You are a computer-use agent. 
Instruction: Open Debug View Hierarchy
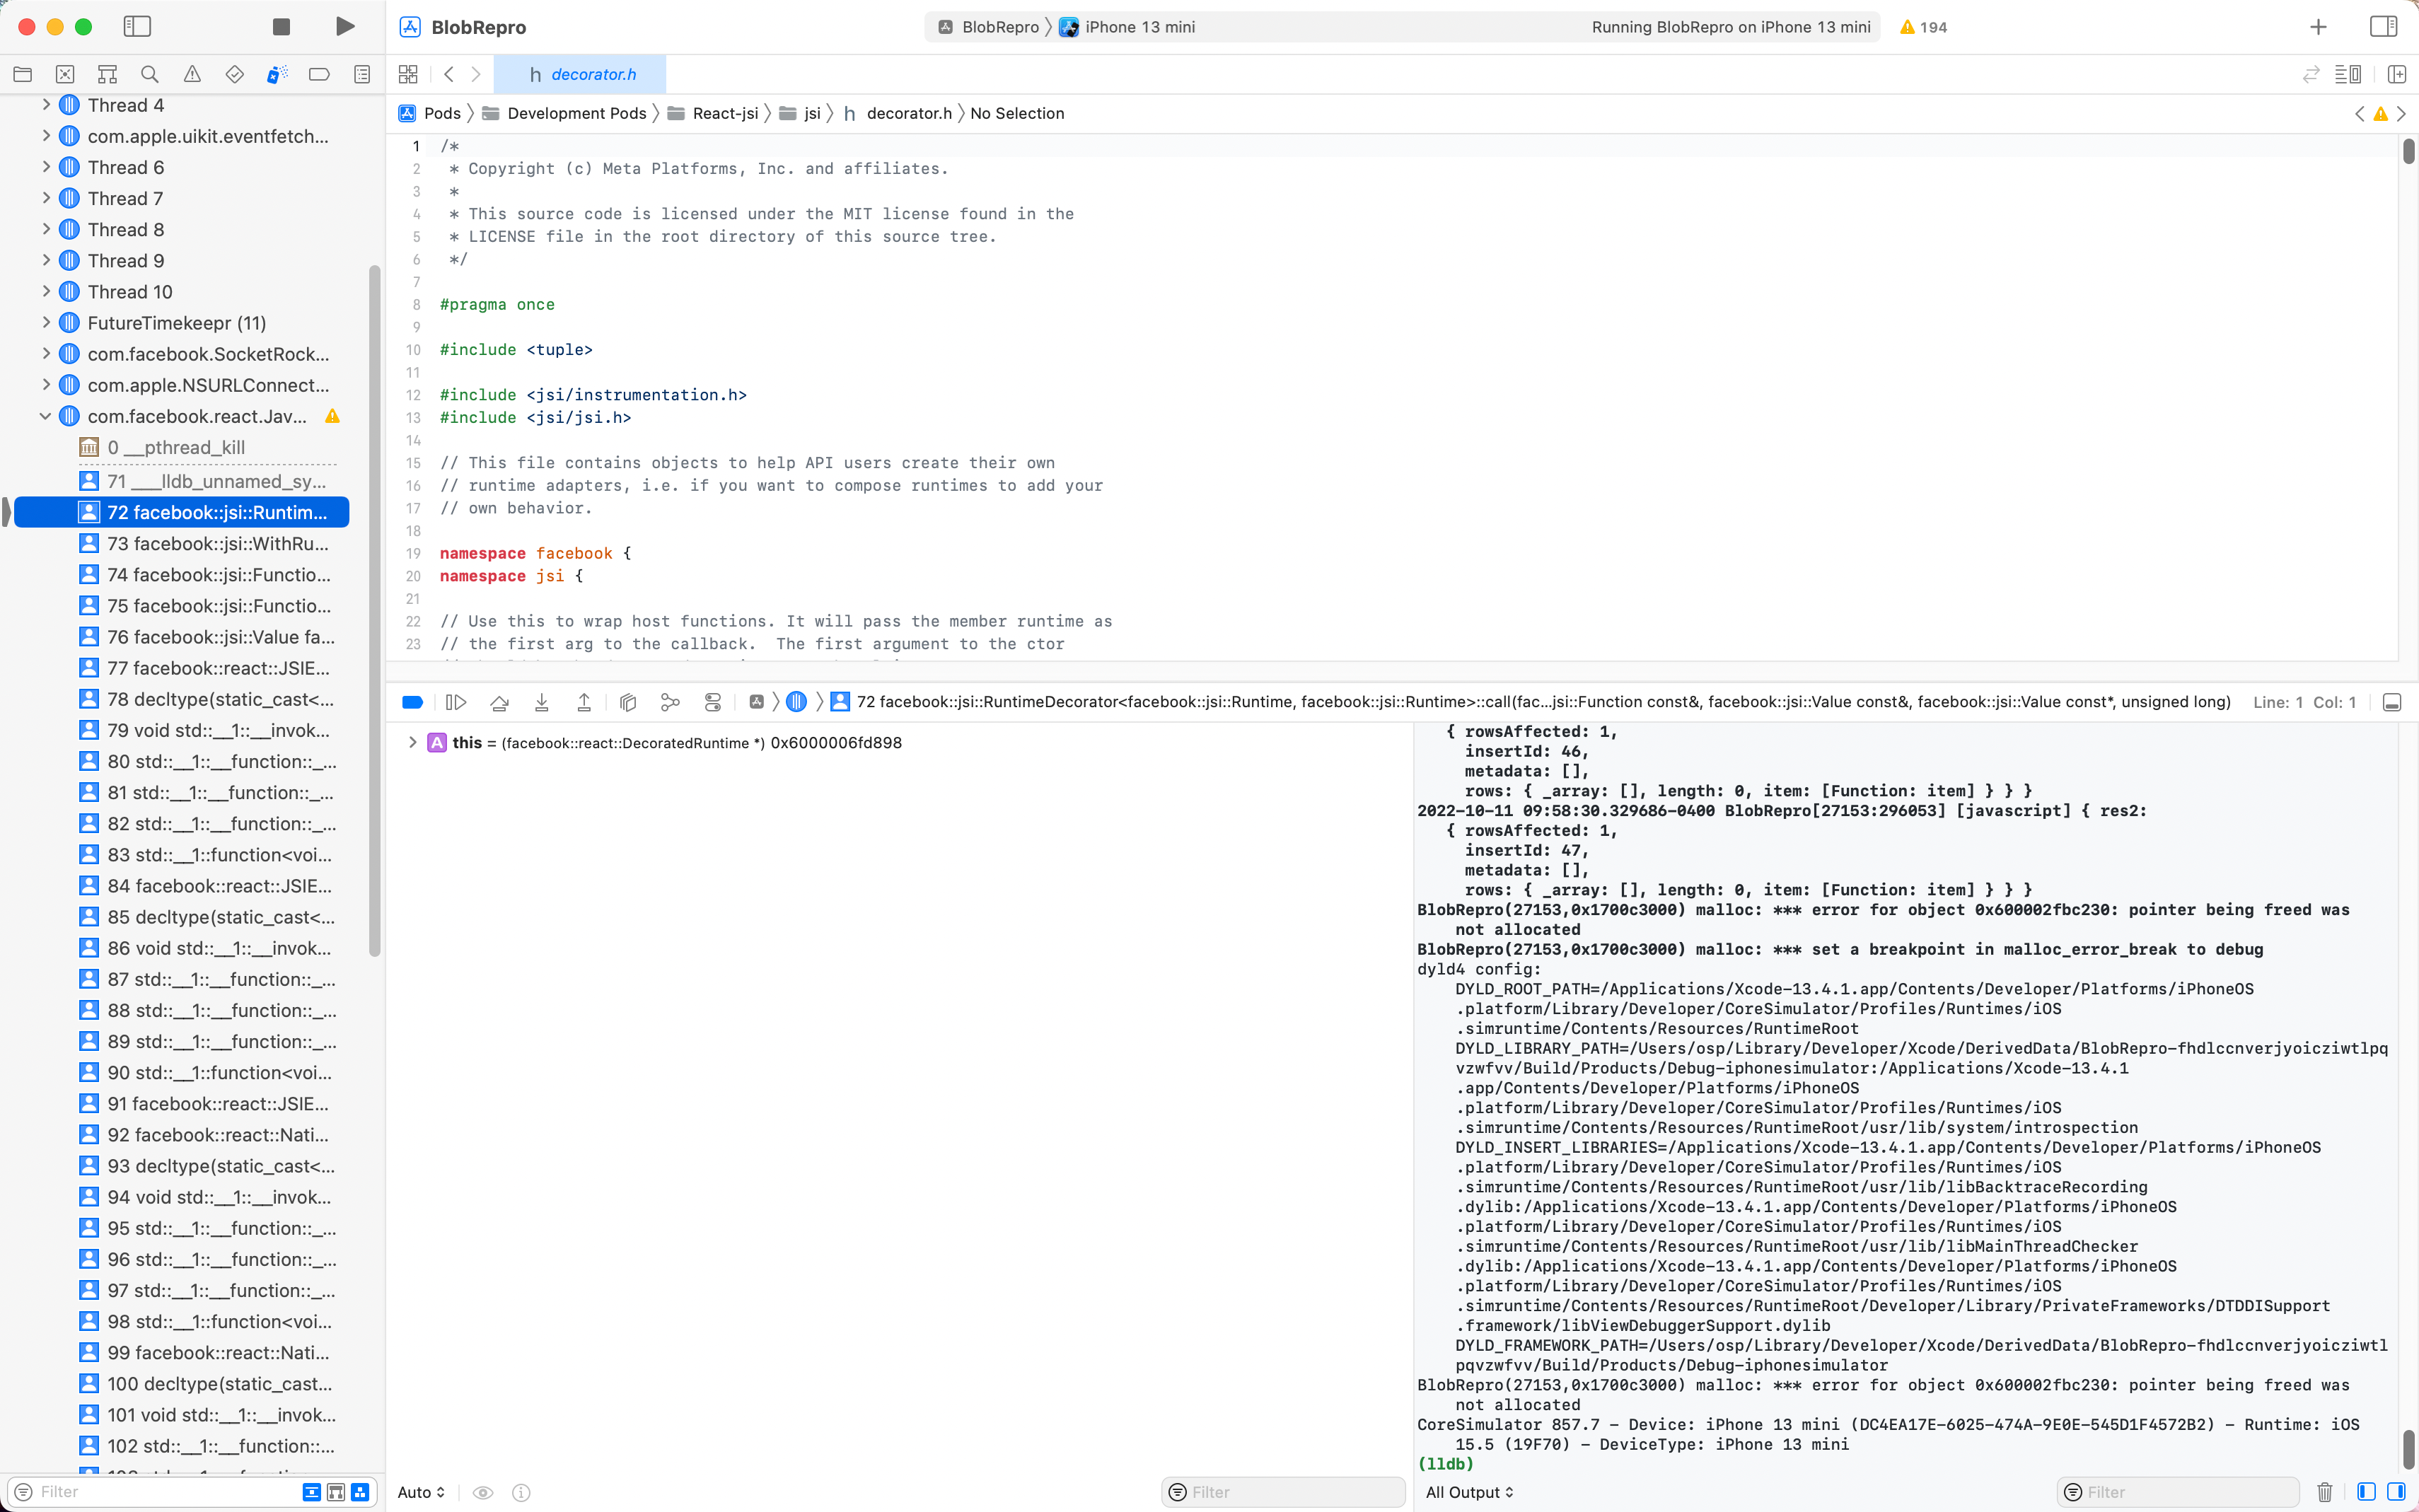(x=628, y=702)
